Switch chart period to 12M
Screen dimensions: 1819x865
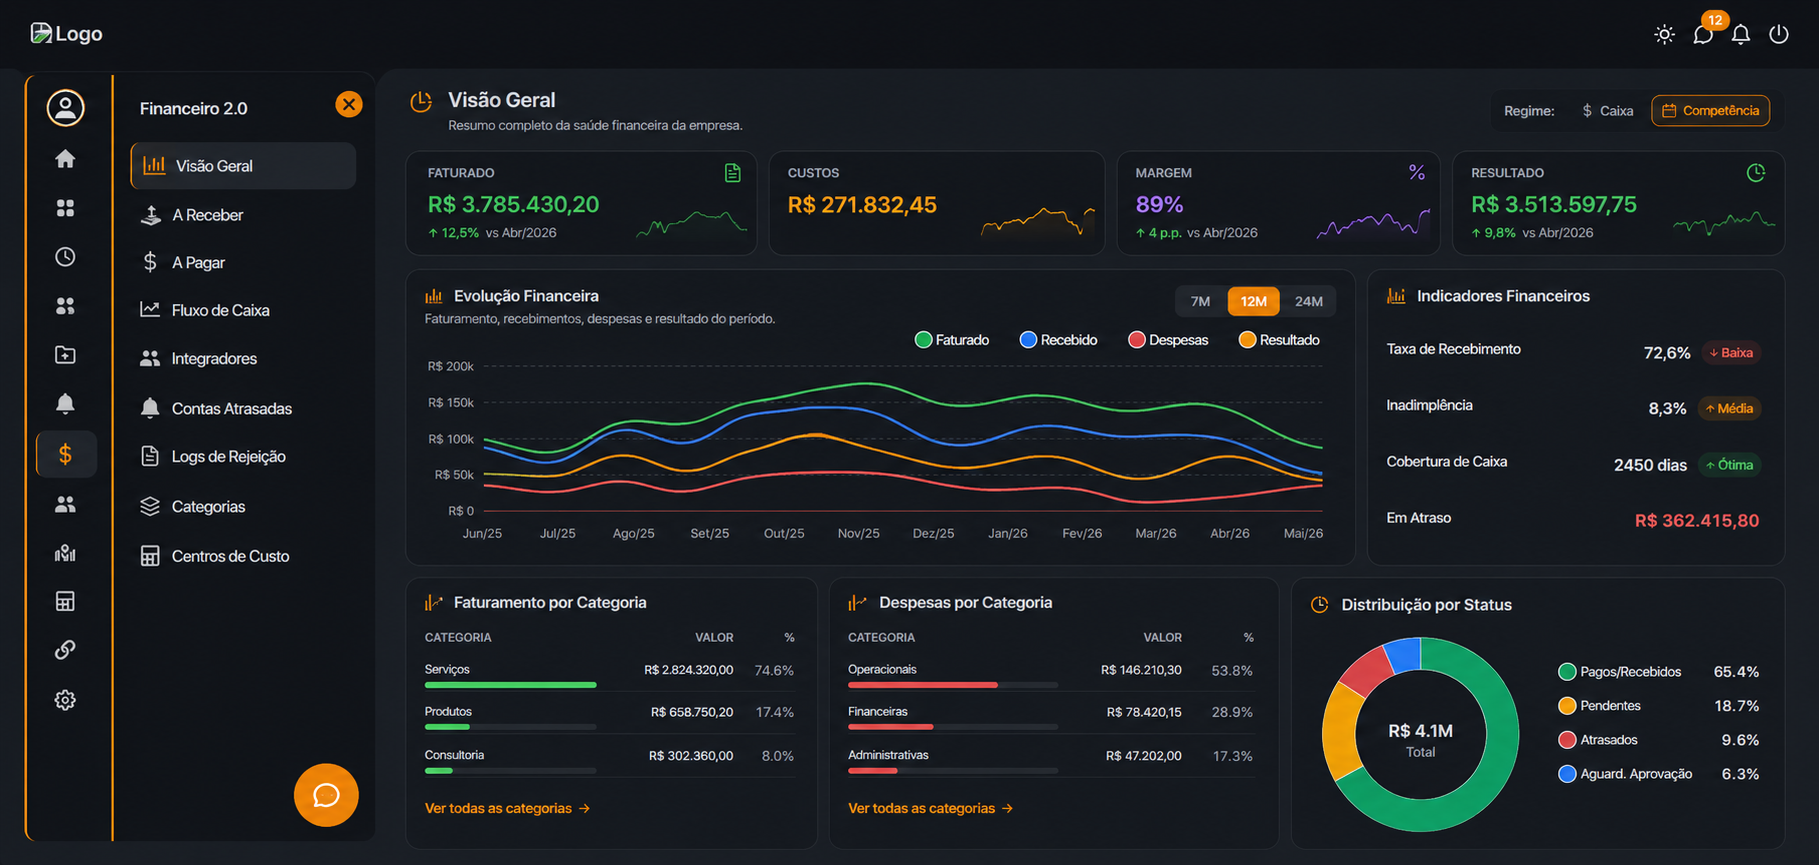coord(1253,301)
